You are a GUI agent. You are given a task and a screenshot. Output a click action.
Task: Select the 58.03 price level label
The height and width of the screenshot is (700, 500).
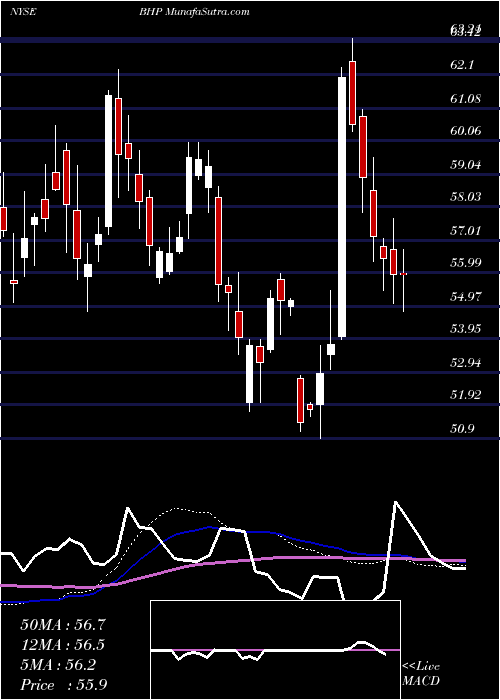466,197
